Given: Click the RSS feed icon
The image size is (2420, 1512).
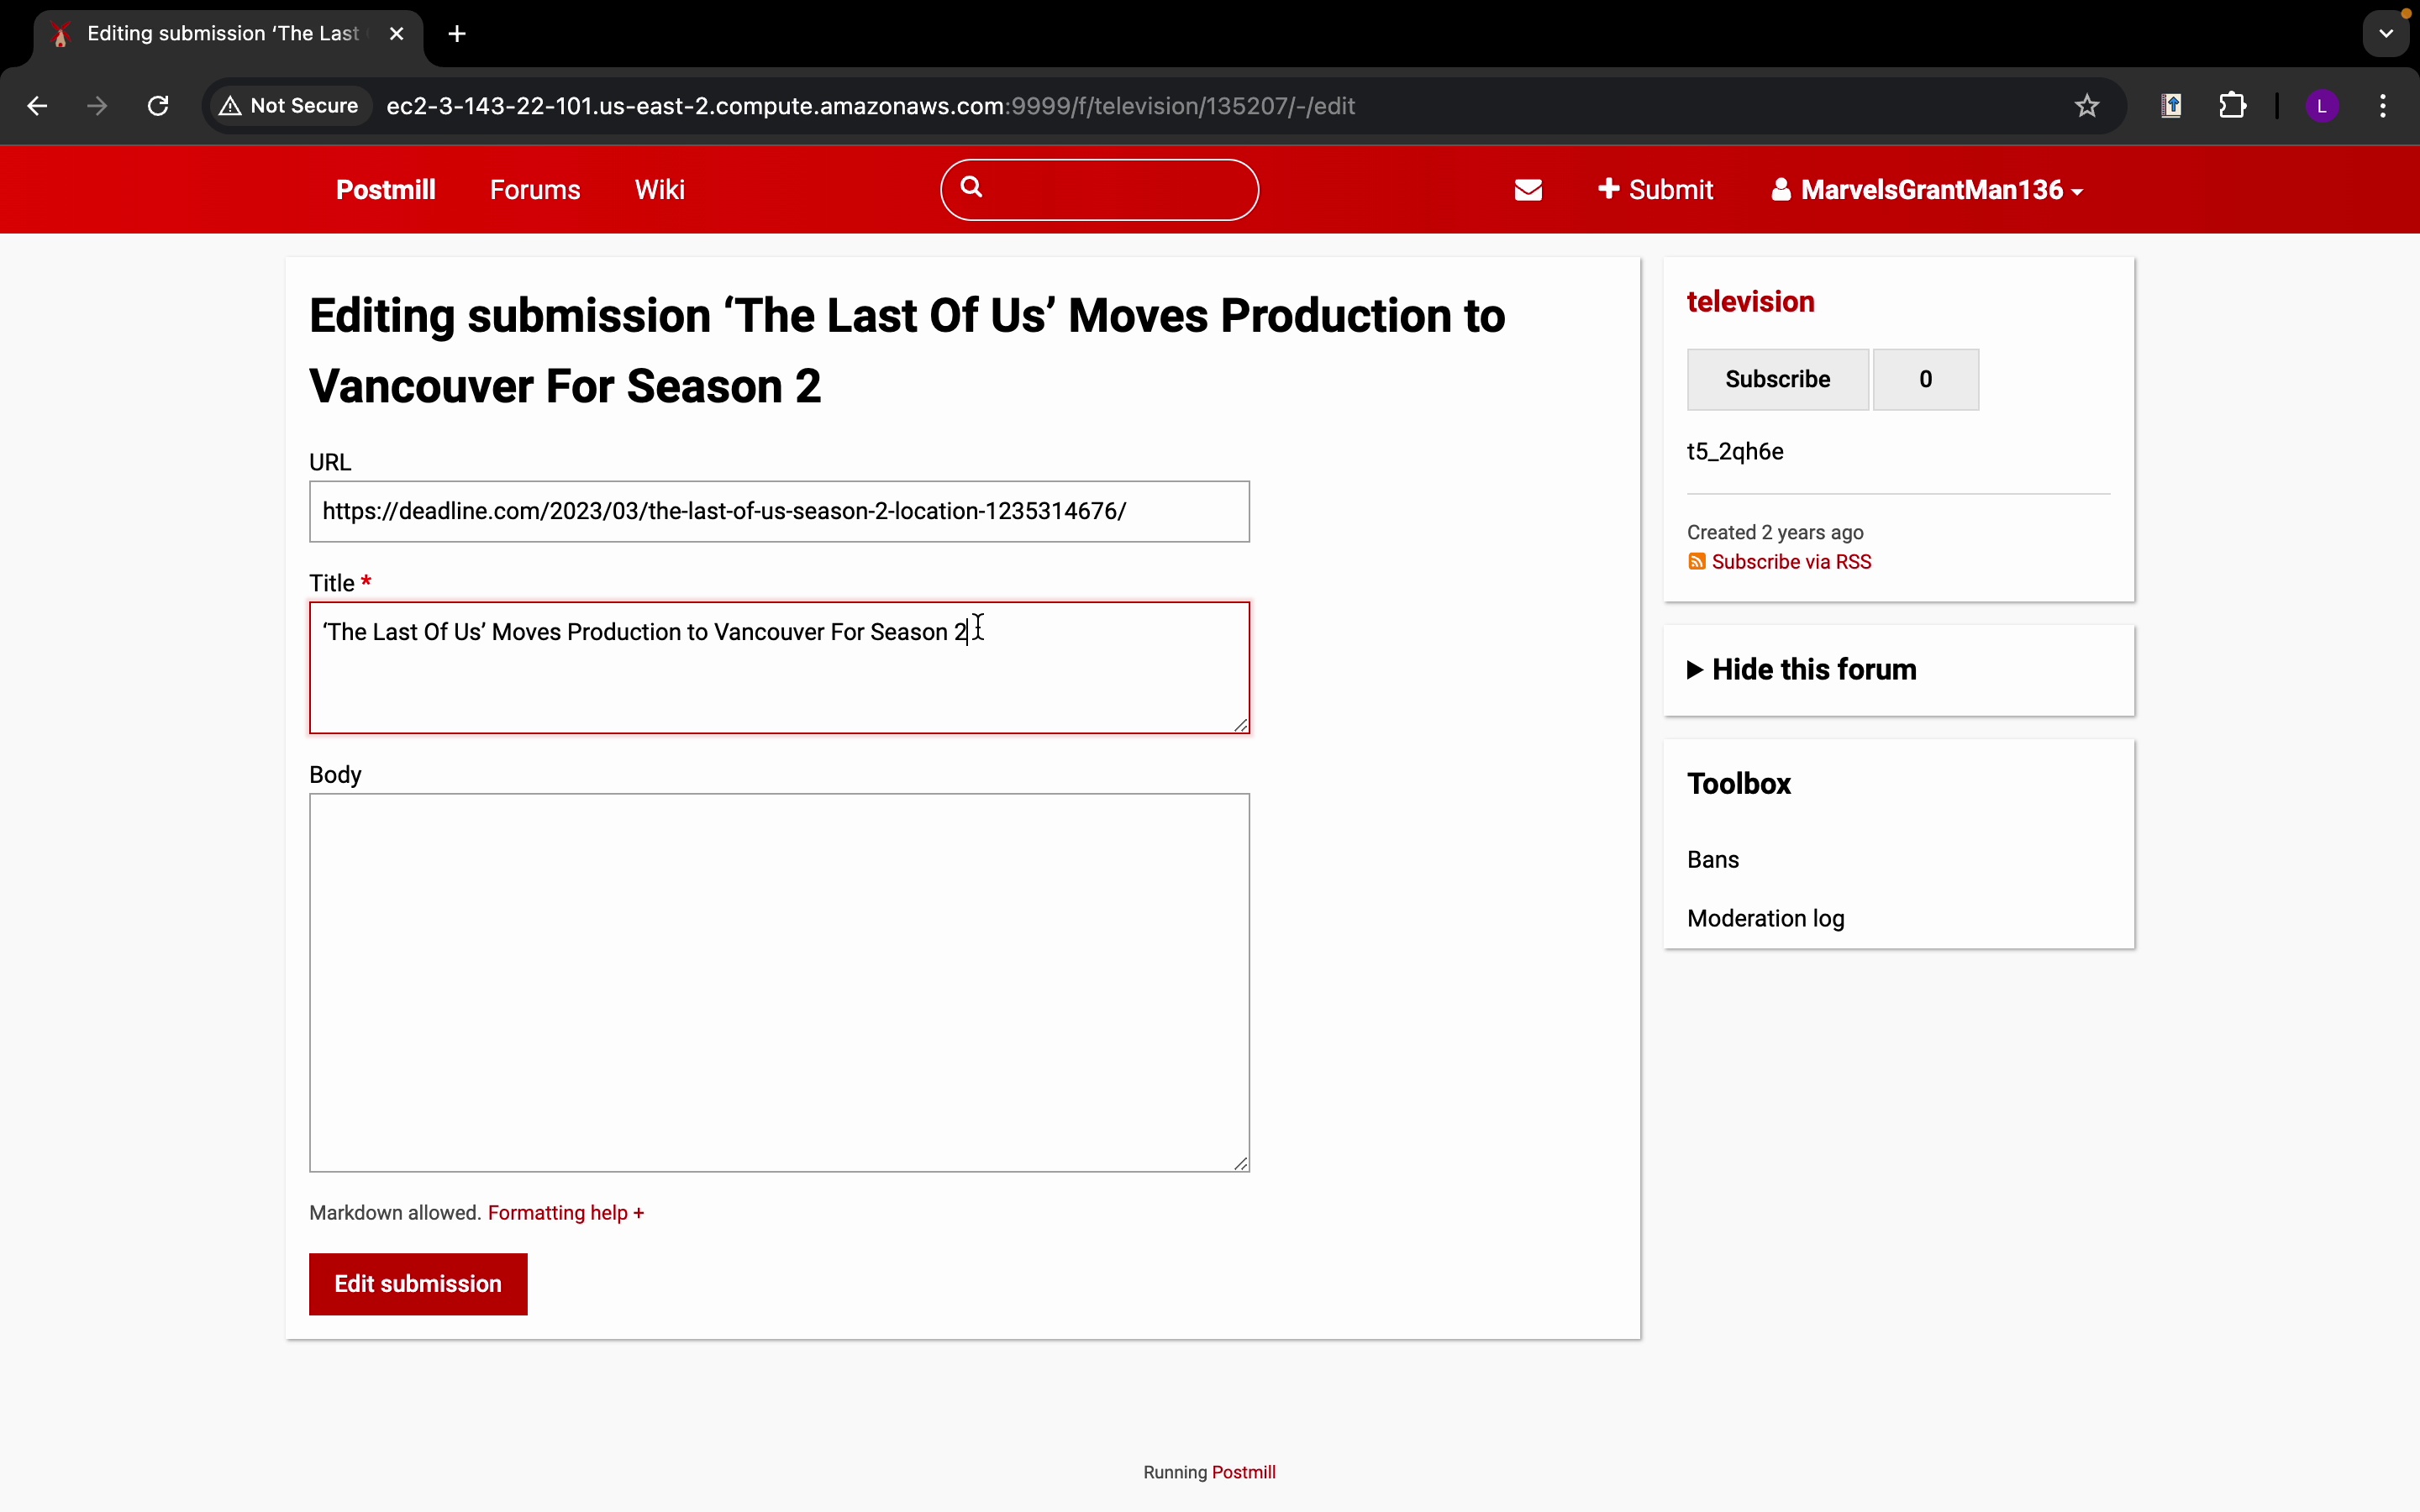Looking at the screenshot, I should coord(1697,562).
